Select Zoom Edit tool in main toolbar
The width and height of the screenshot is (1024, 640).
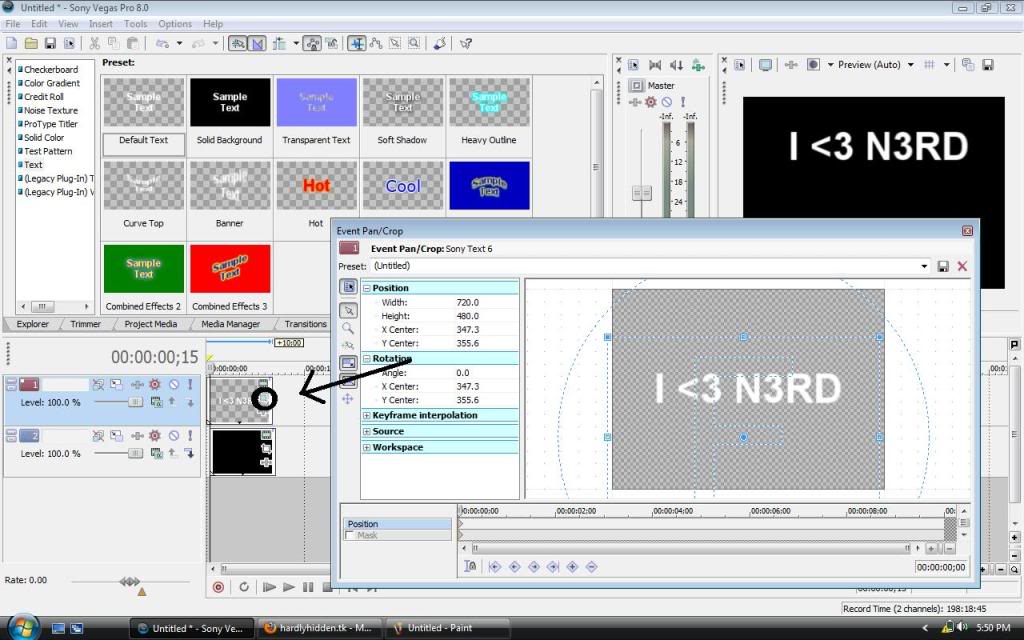414,43
